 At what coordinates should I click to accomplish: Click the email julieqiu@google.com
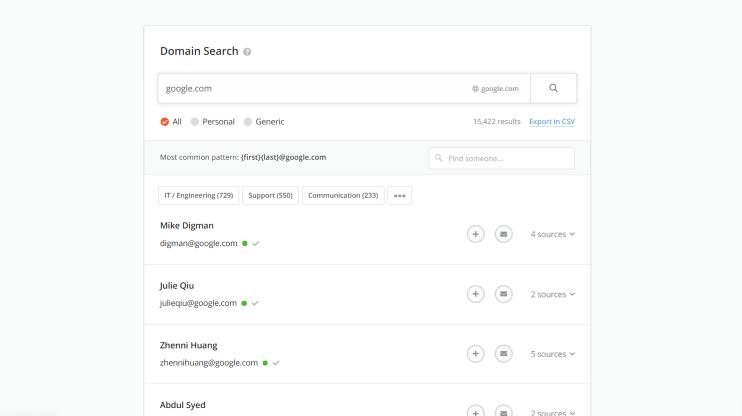tap(198, 303)
